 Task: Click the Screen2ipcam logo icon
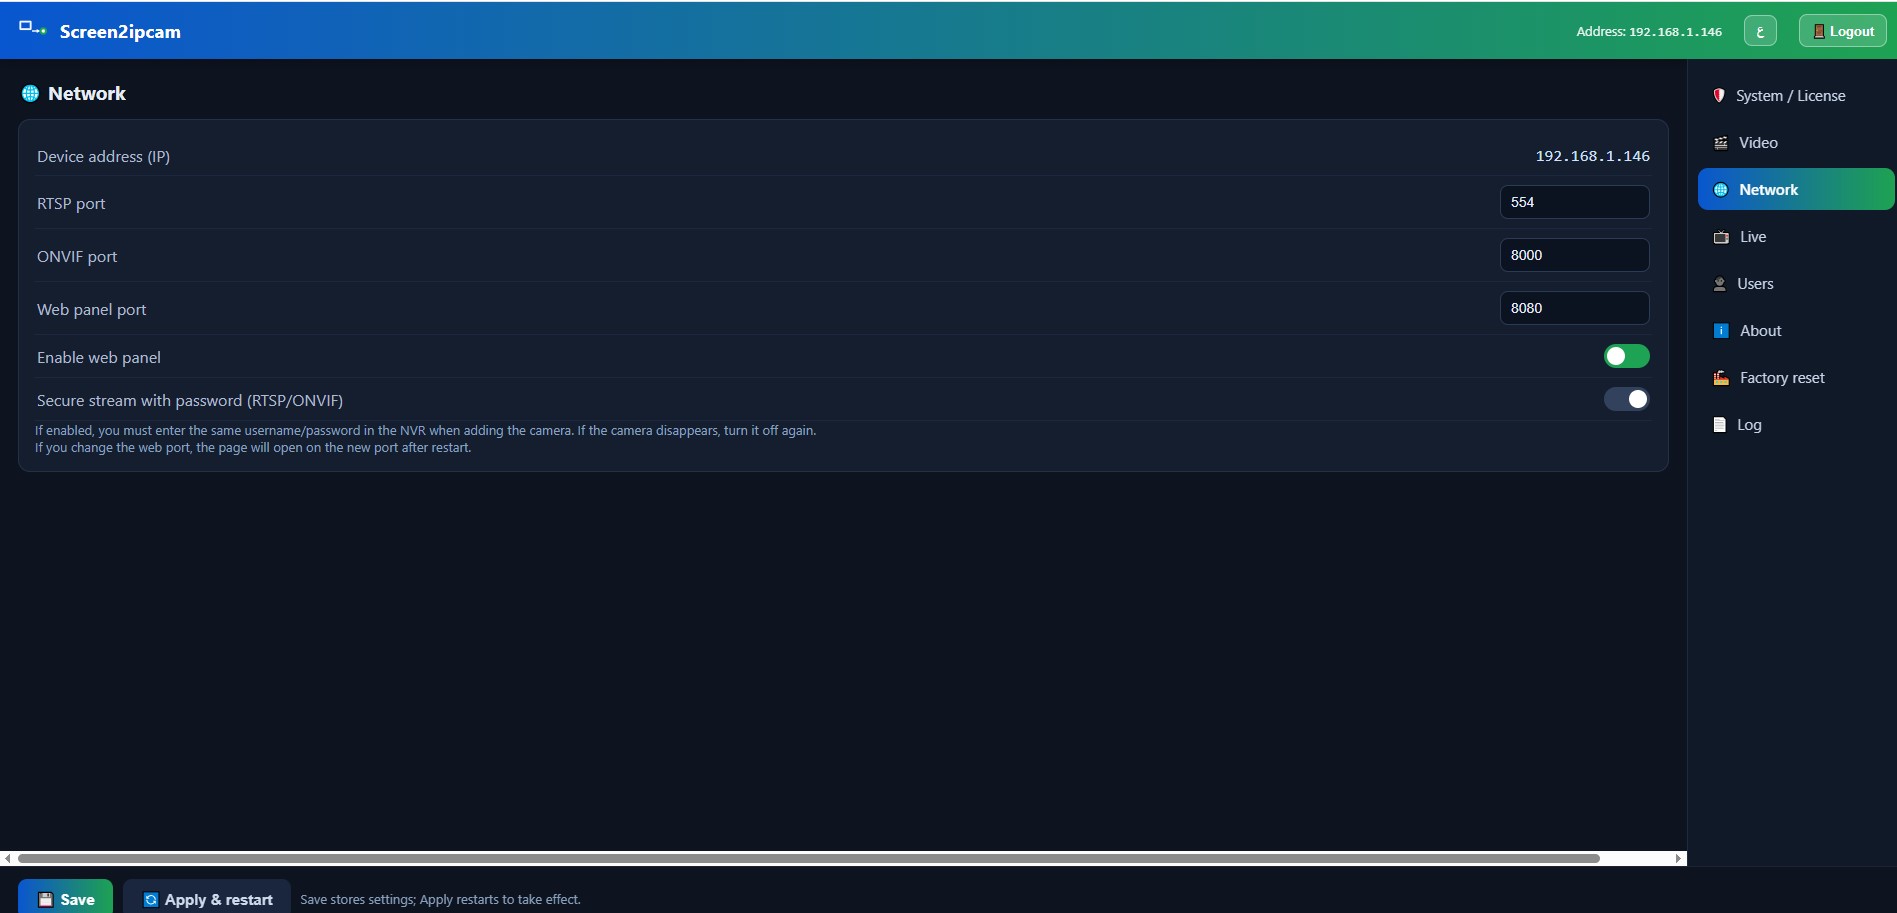[33, 29]
